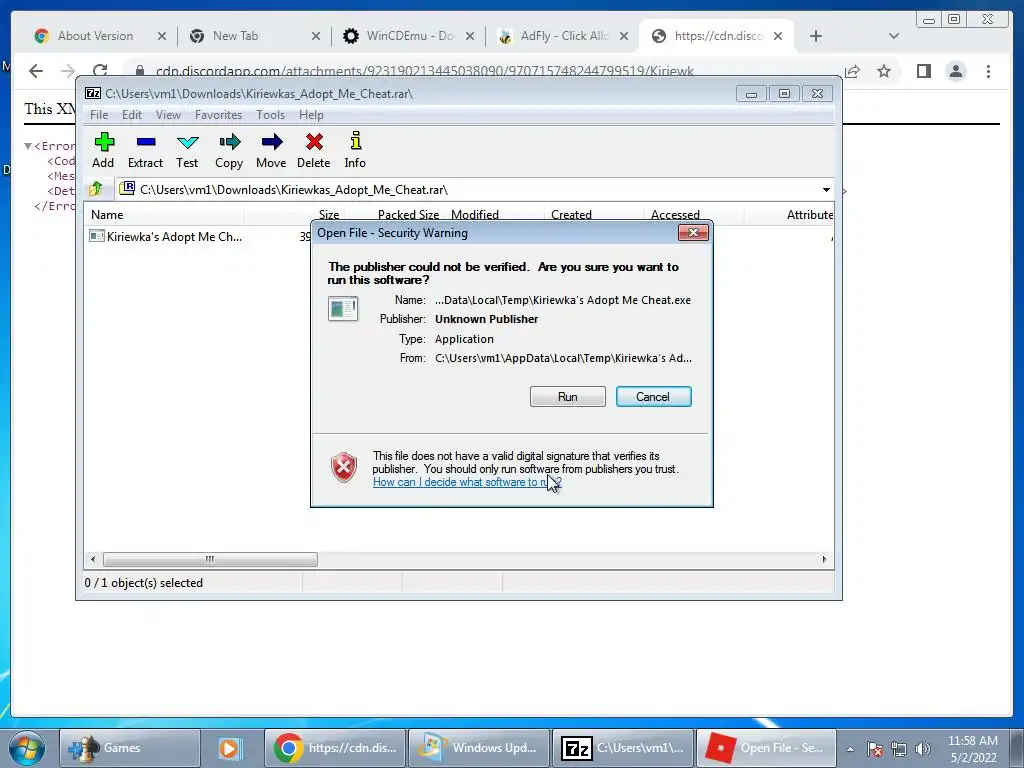Open the Games taskbar button
The height and width of the screenshot is (768, 1024).
coord(129,748)
